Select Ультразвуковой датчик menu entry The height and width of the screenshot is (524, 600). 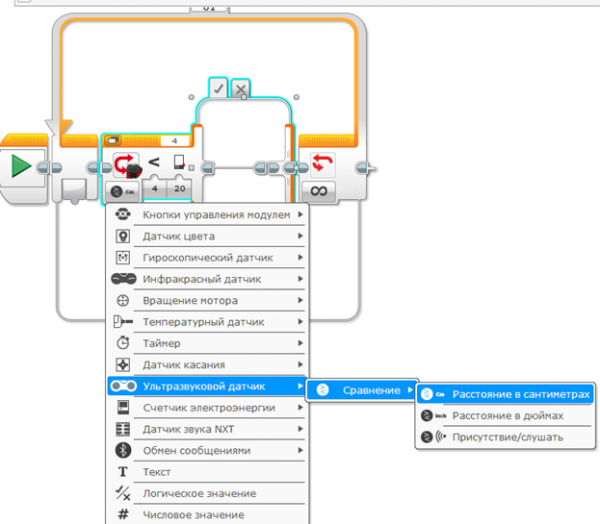pyautogui.click(x=207, y=386)
